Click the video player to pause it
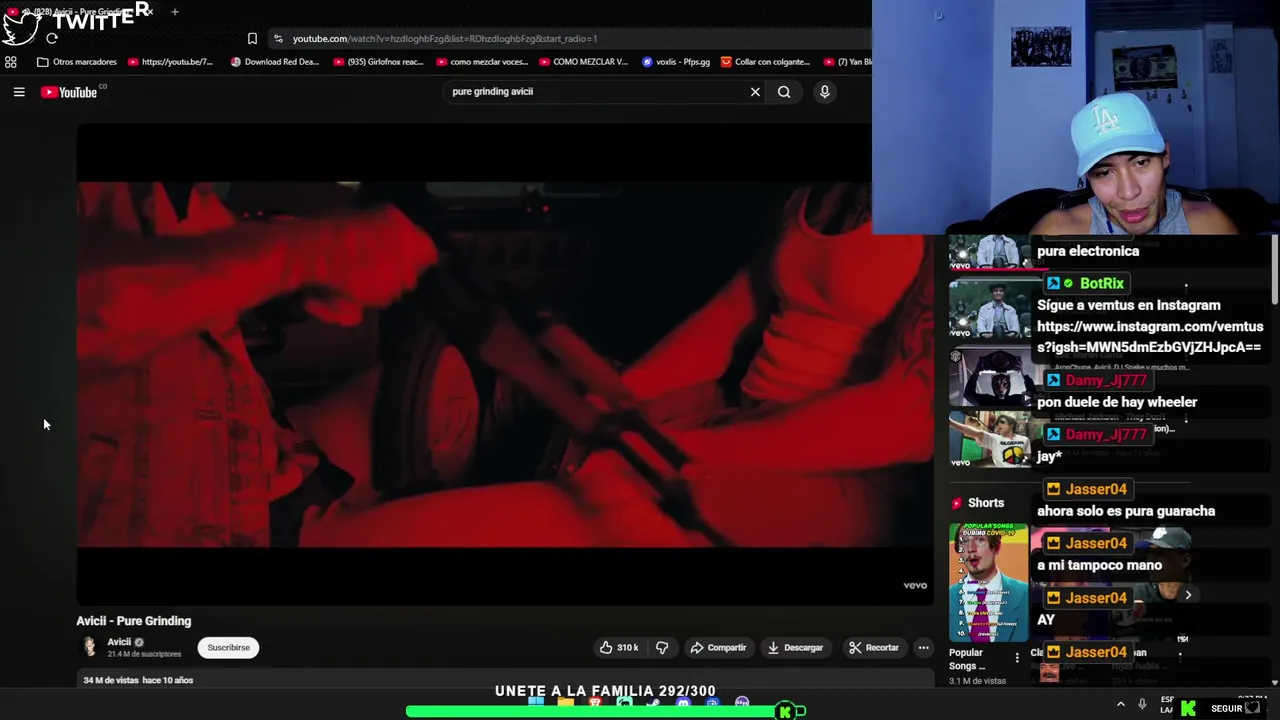 505,365
